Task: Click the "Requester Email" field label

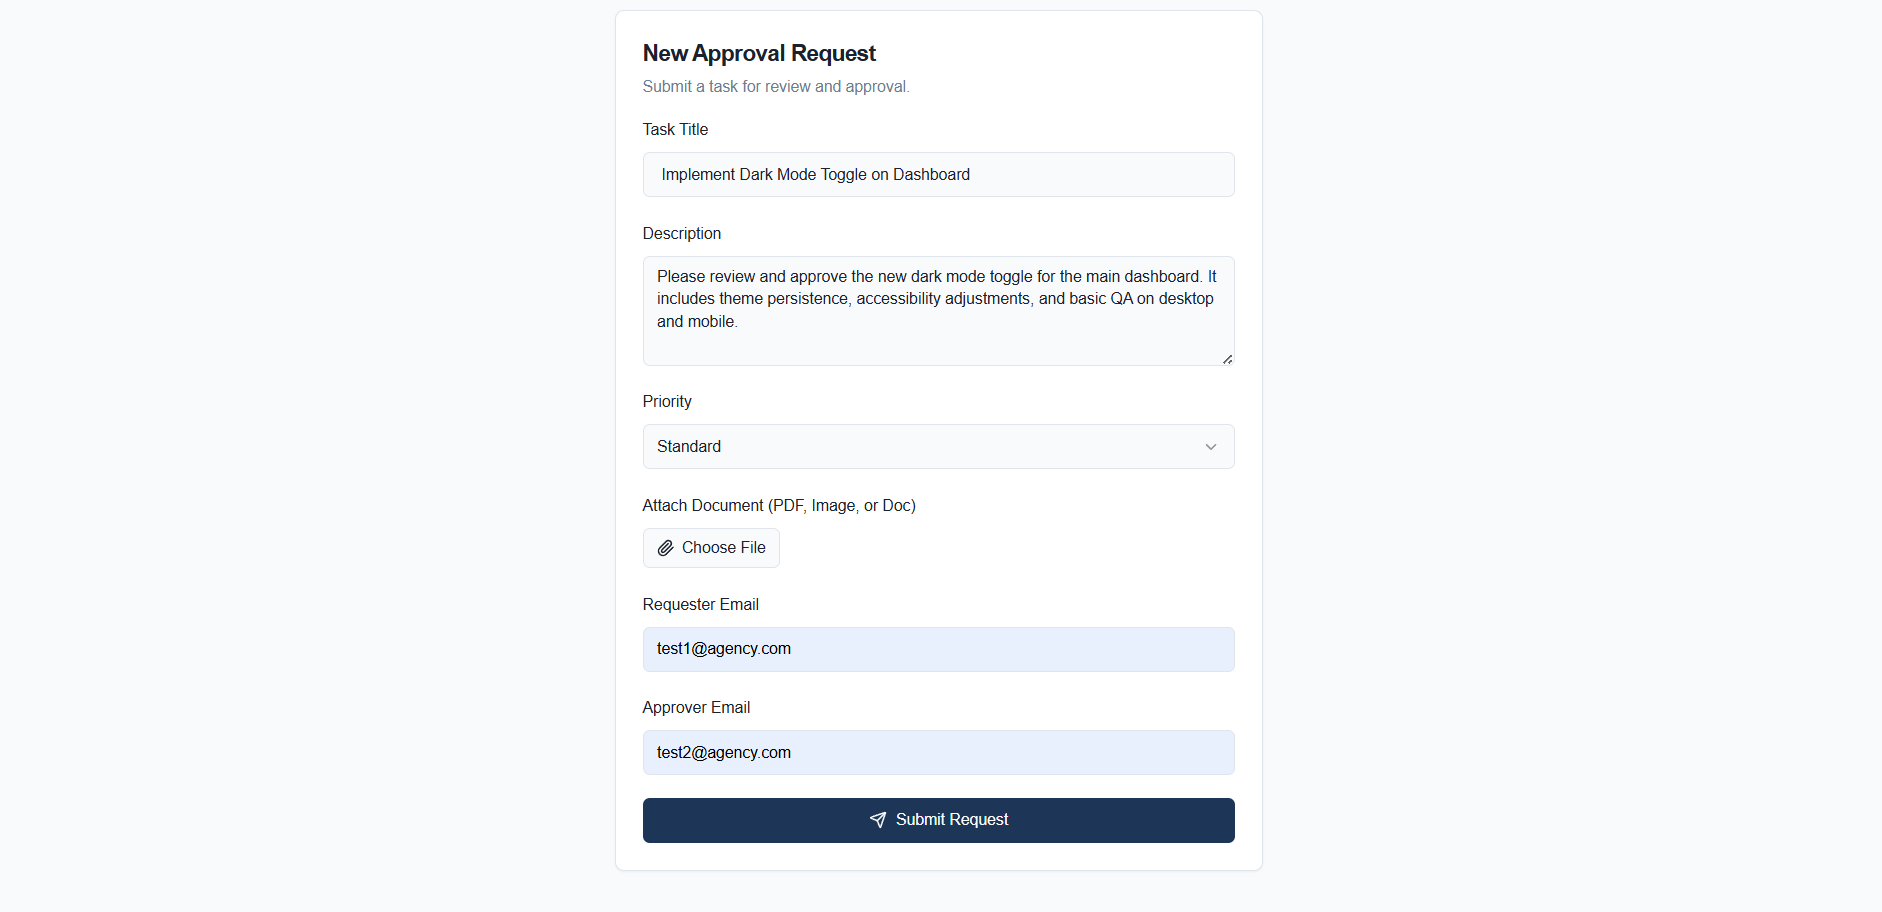Action: [x=701, y=605]
